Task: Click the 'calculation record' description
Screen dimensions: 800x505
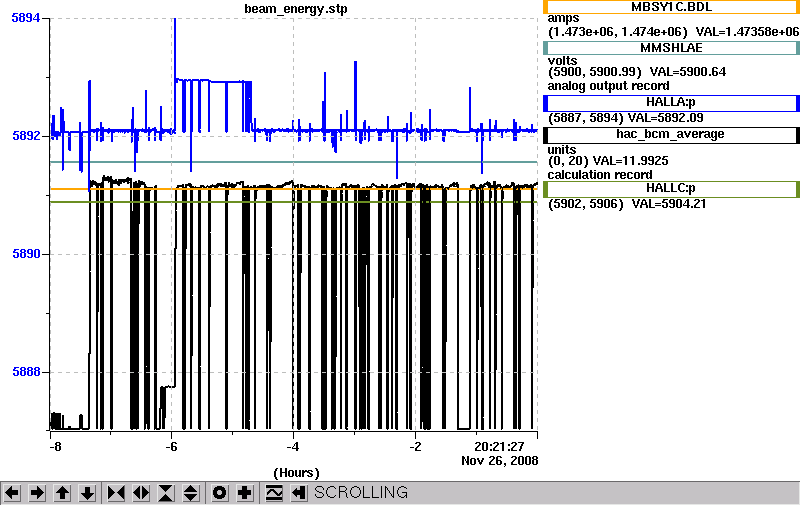Action: click(x=599, y=175)
